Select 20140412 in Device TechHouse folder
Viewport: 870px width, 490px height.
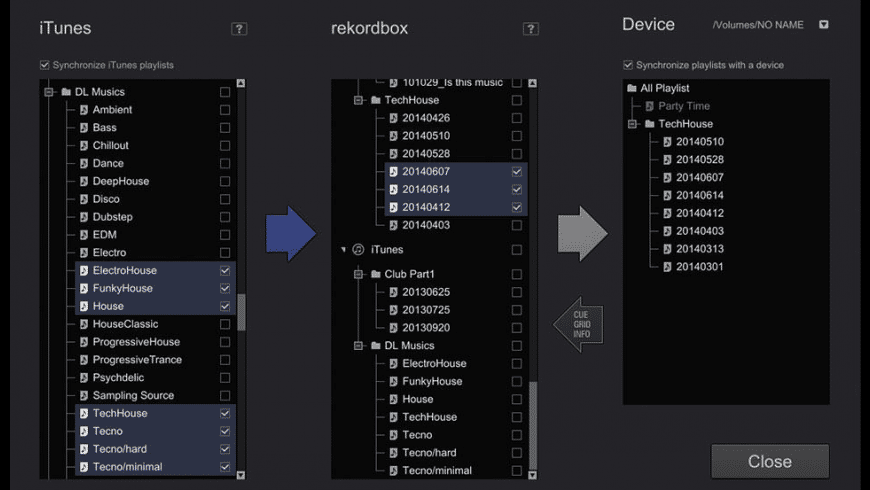700,213
